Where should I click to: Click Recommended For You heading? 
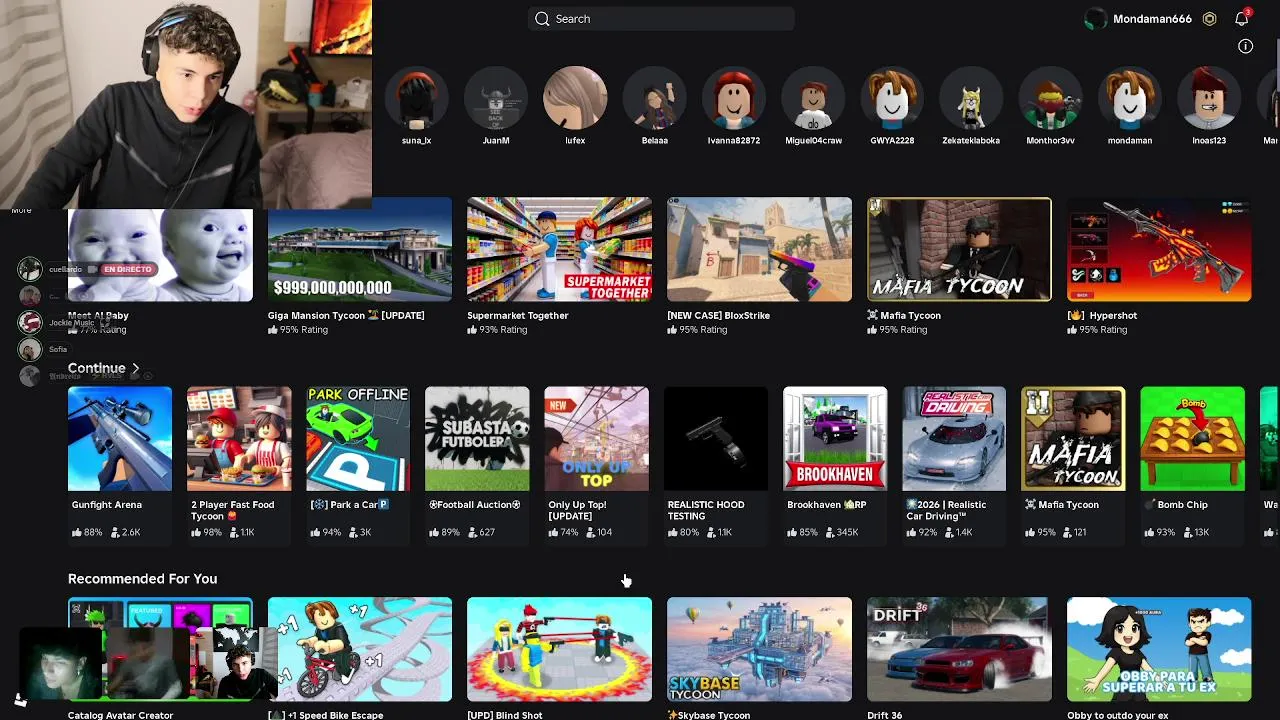click(142, 578)
